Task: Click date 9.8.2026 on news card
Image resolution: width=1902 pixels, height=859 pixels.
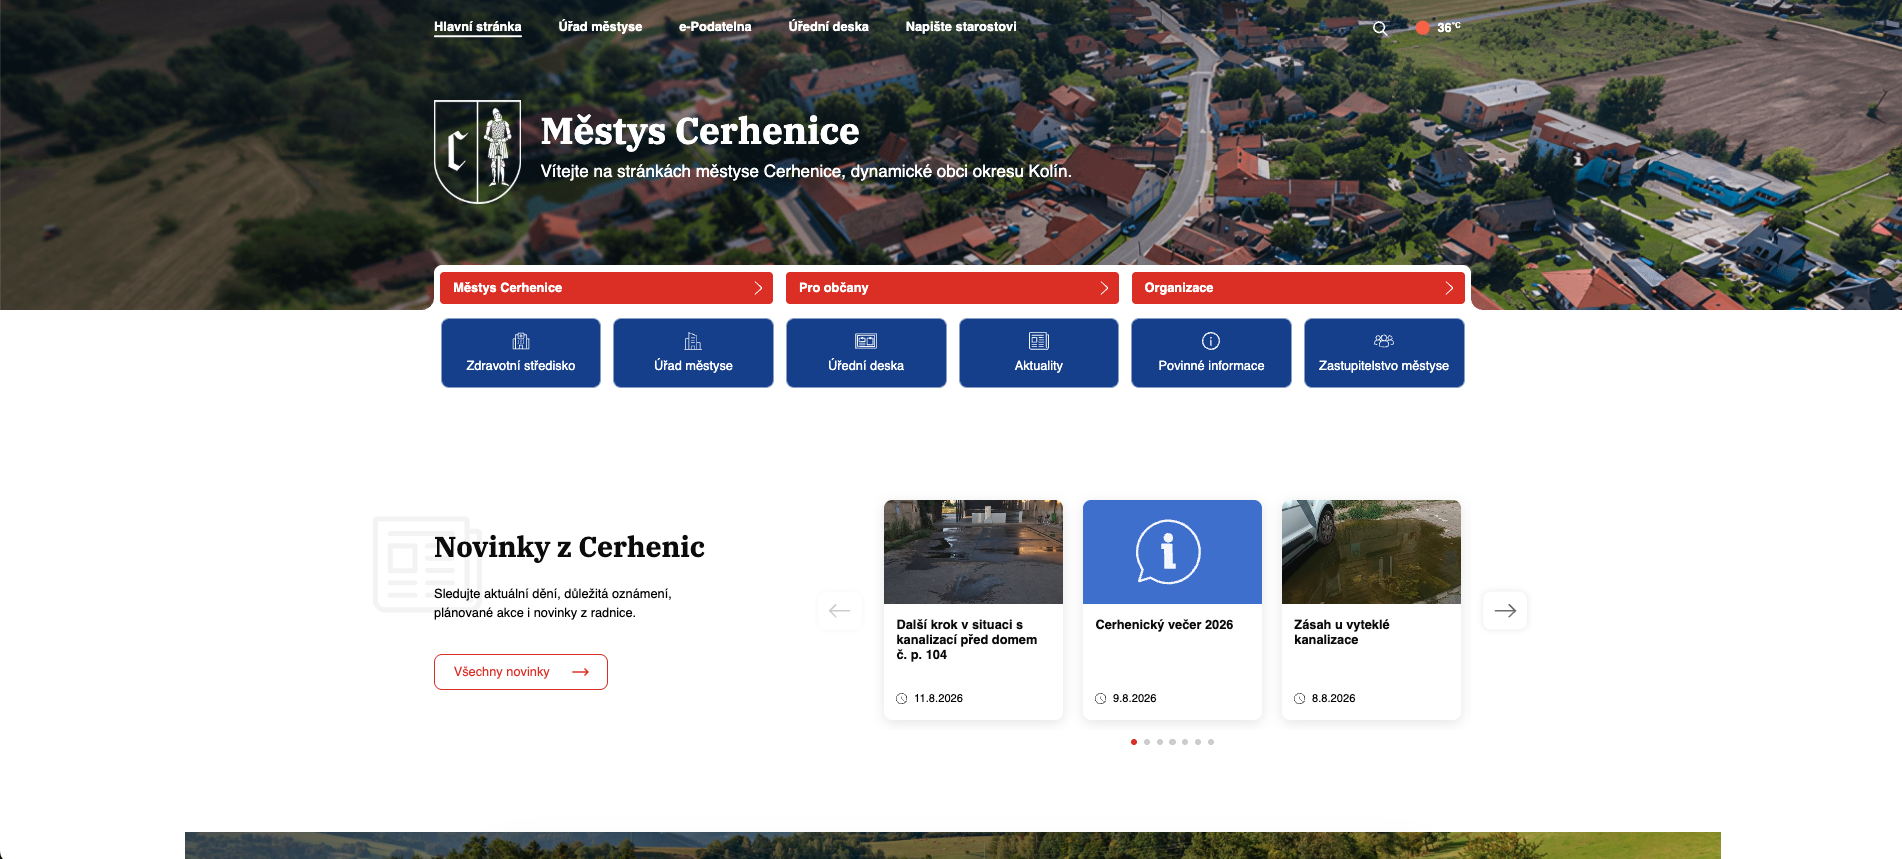Action: pyautogui.click(x=1134, y=699)
